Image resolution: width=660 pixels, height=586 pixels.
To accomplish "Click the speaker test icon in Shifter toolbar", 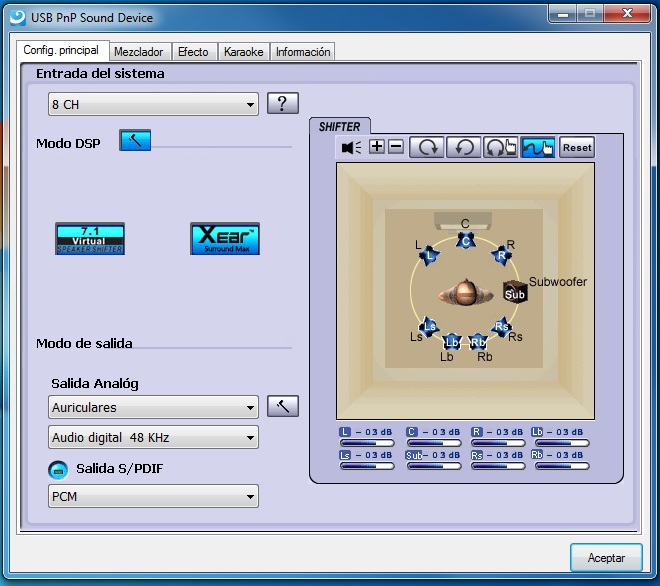I will pos(351,147).
